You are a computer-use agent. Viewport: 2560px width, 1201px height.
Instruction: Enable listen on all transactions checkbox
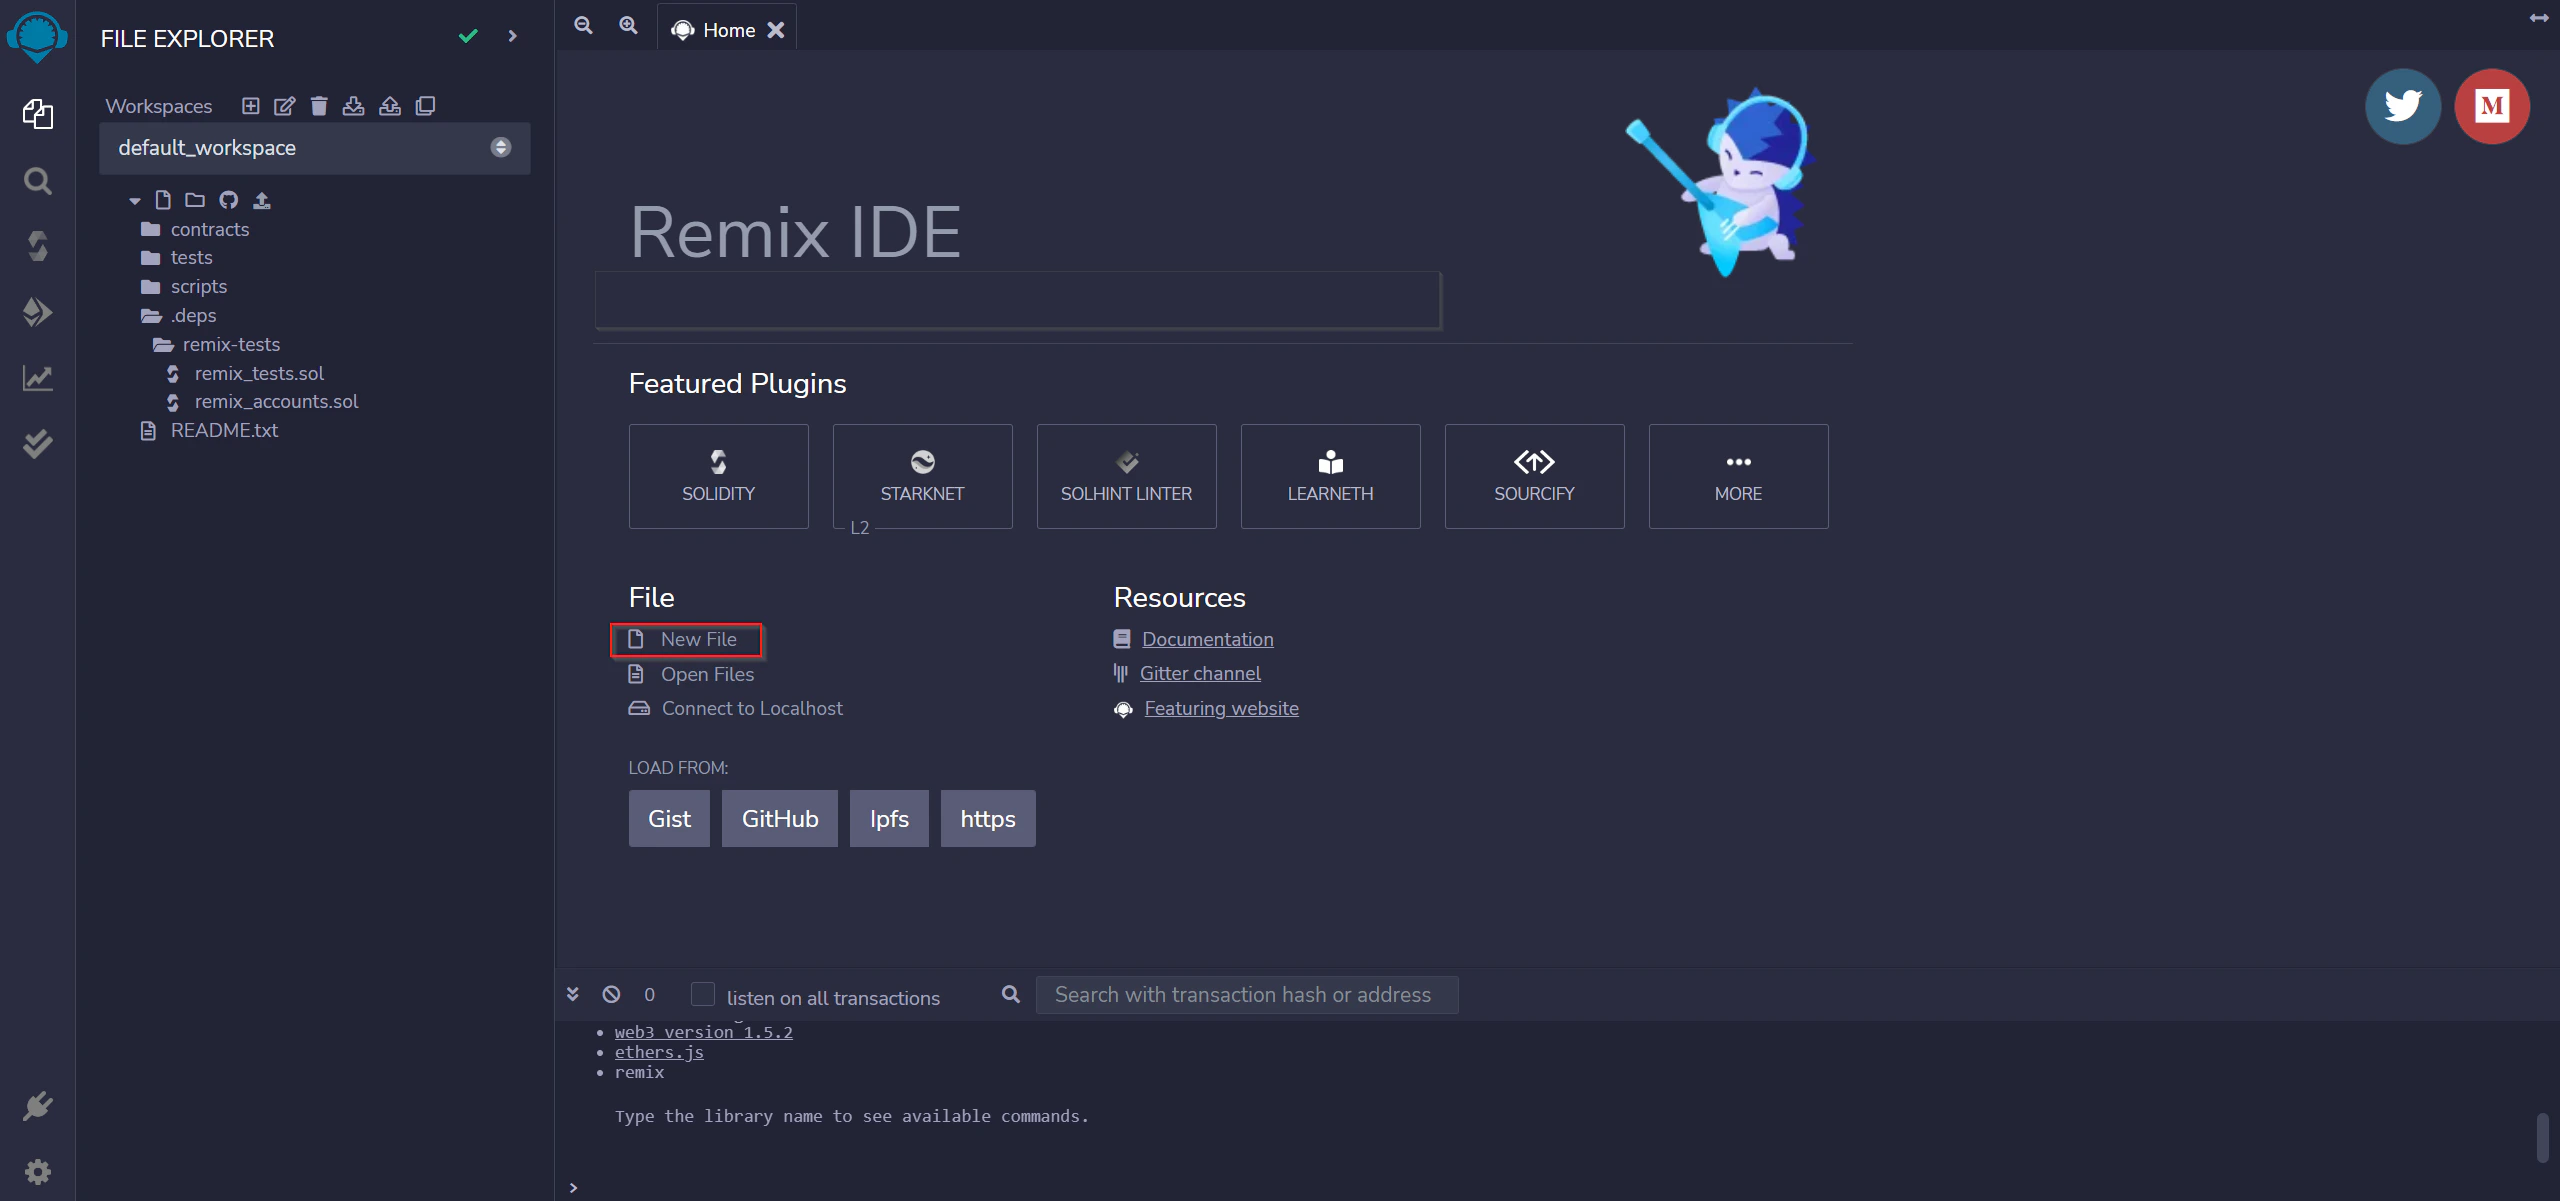703,995
